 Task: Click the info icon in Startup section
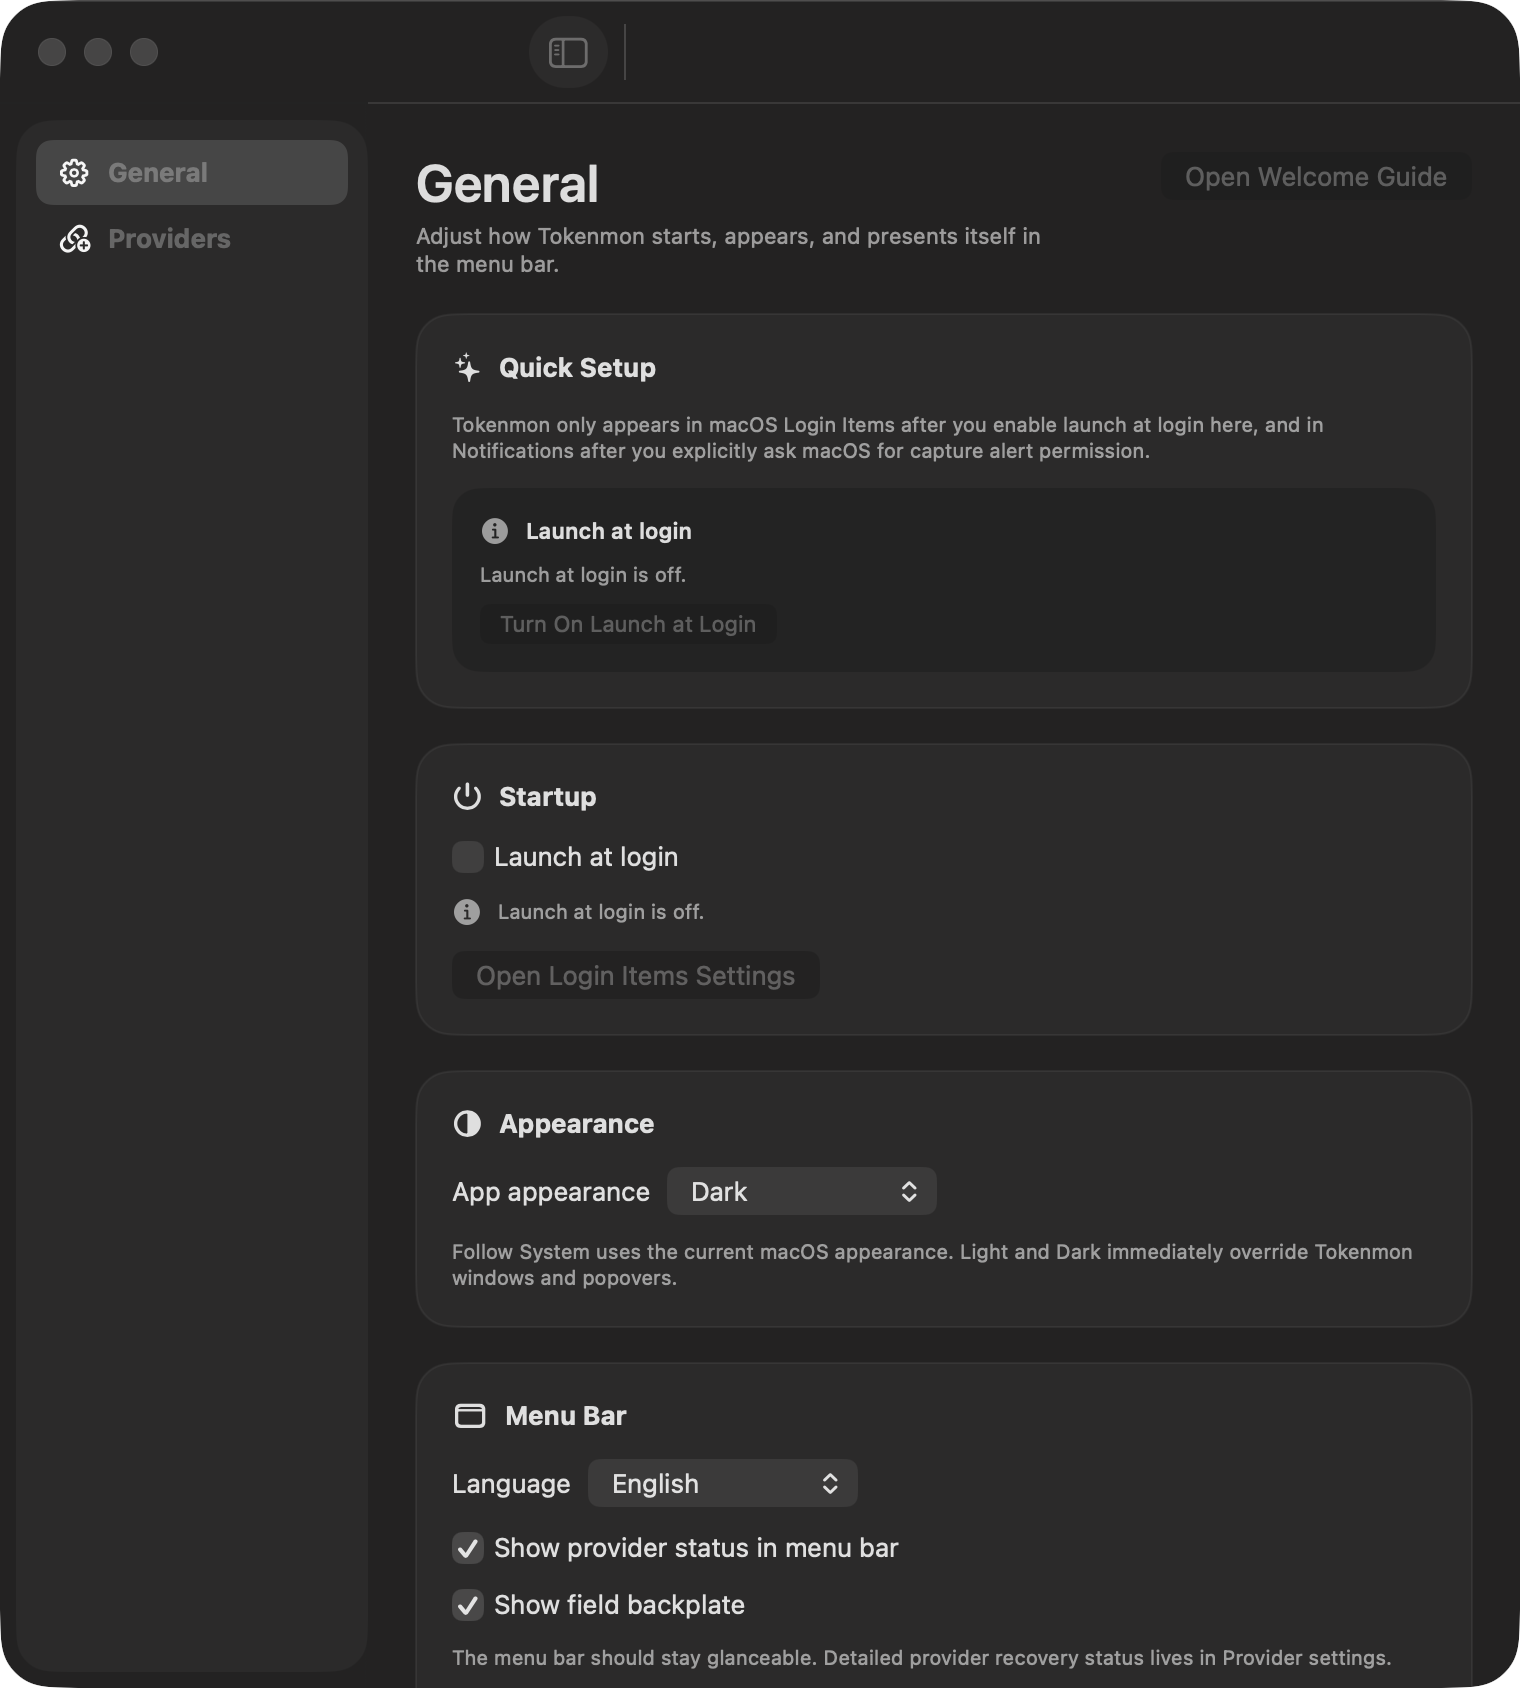(x=467, y=912)
